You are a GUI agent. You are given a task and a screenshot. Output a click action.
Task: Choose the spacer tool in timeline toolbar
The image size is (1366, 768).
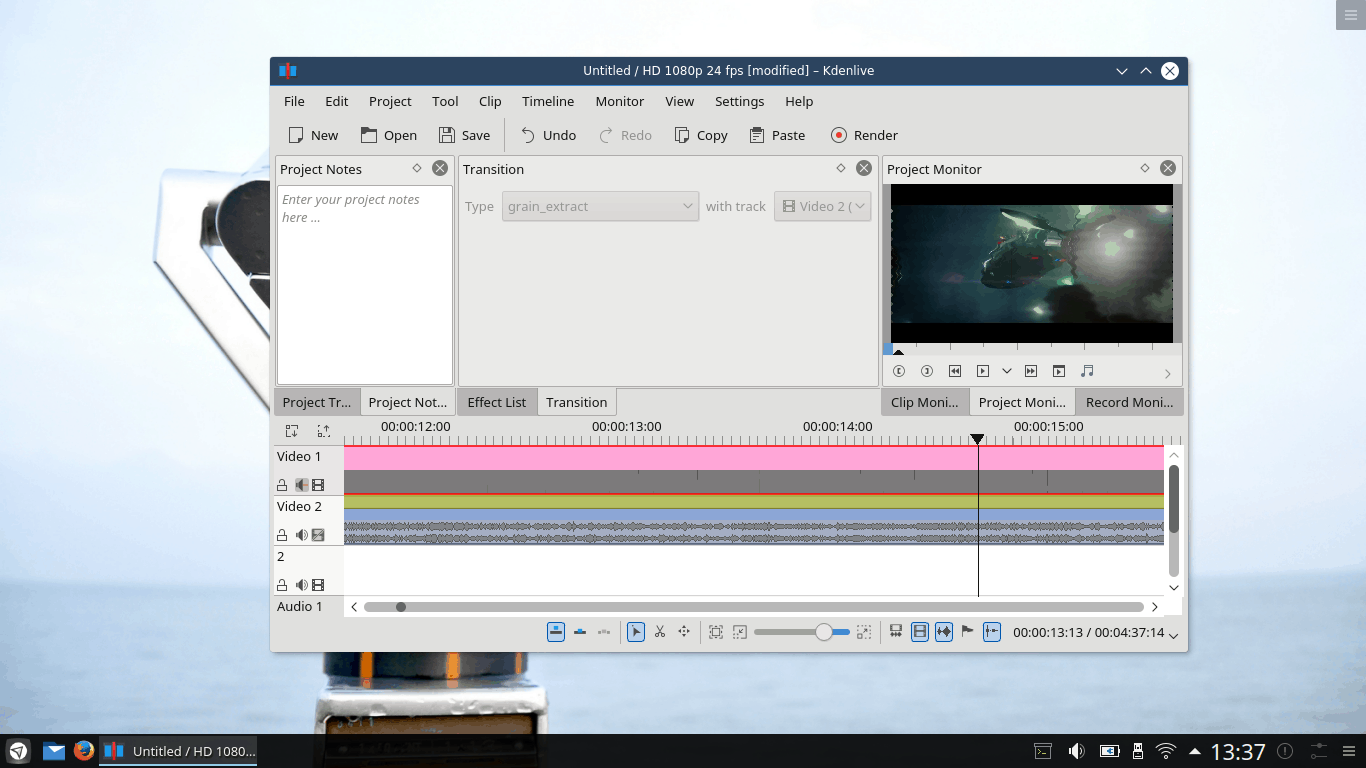(x=684, y=632)
